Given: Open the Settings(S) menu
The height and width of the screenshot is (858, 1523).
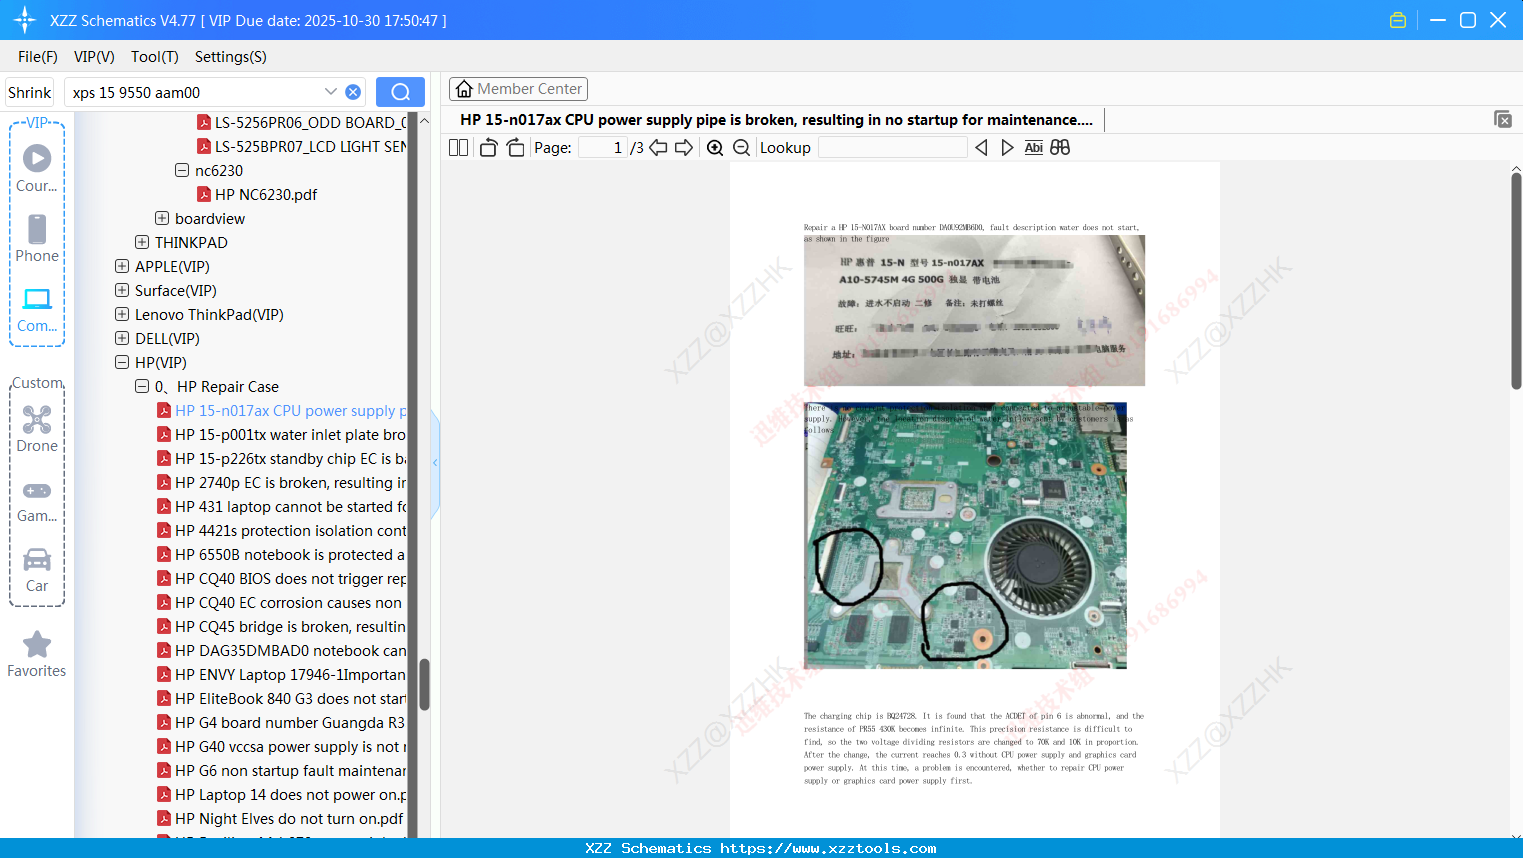Looking at the screenshot, I should tap(231, 57).
